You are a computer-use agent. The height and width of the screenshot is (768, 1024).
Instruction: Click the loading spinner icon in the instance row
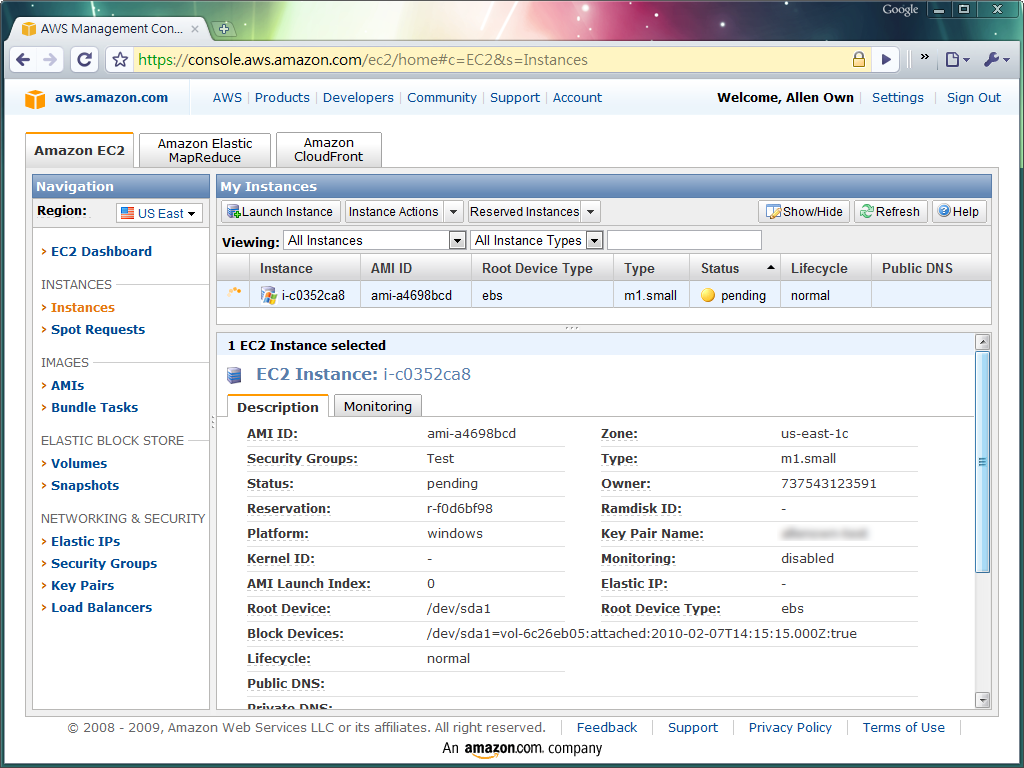(233, 292)
